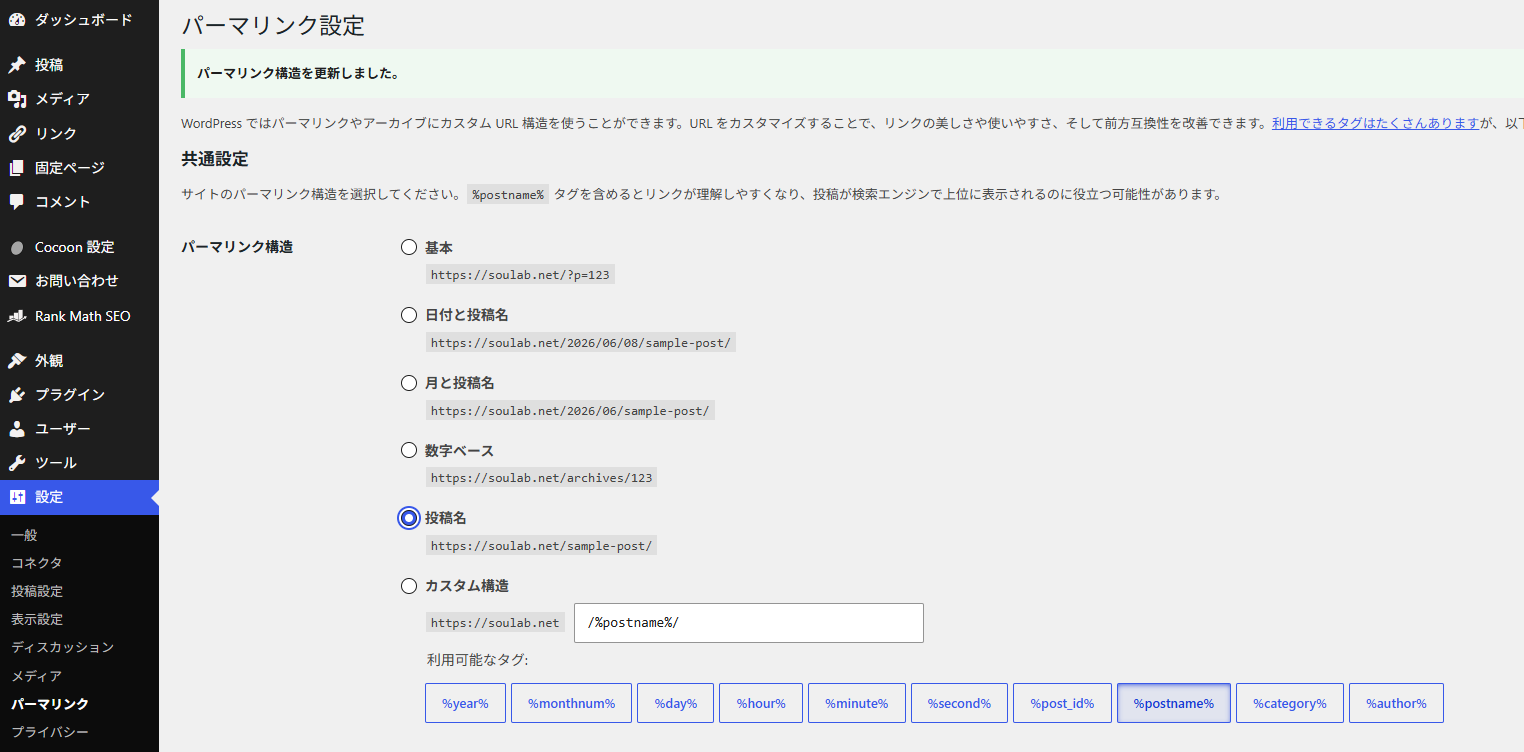The height and width of the screenshot is (752, 1524).
Task: Click the pushpin icon next to 投稿
Action: (x=17, y=65)
